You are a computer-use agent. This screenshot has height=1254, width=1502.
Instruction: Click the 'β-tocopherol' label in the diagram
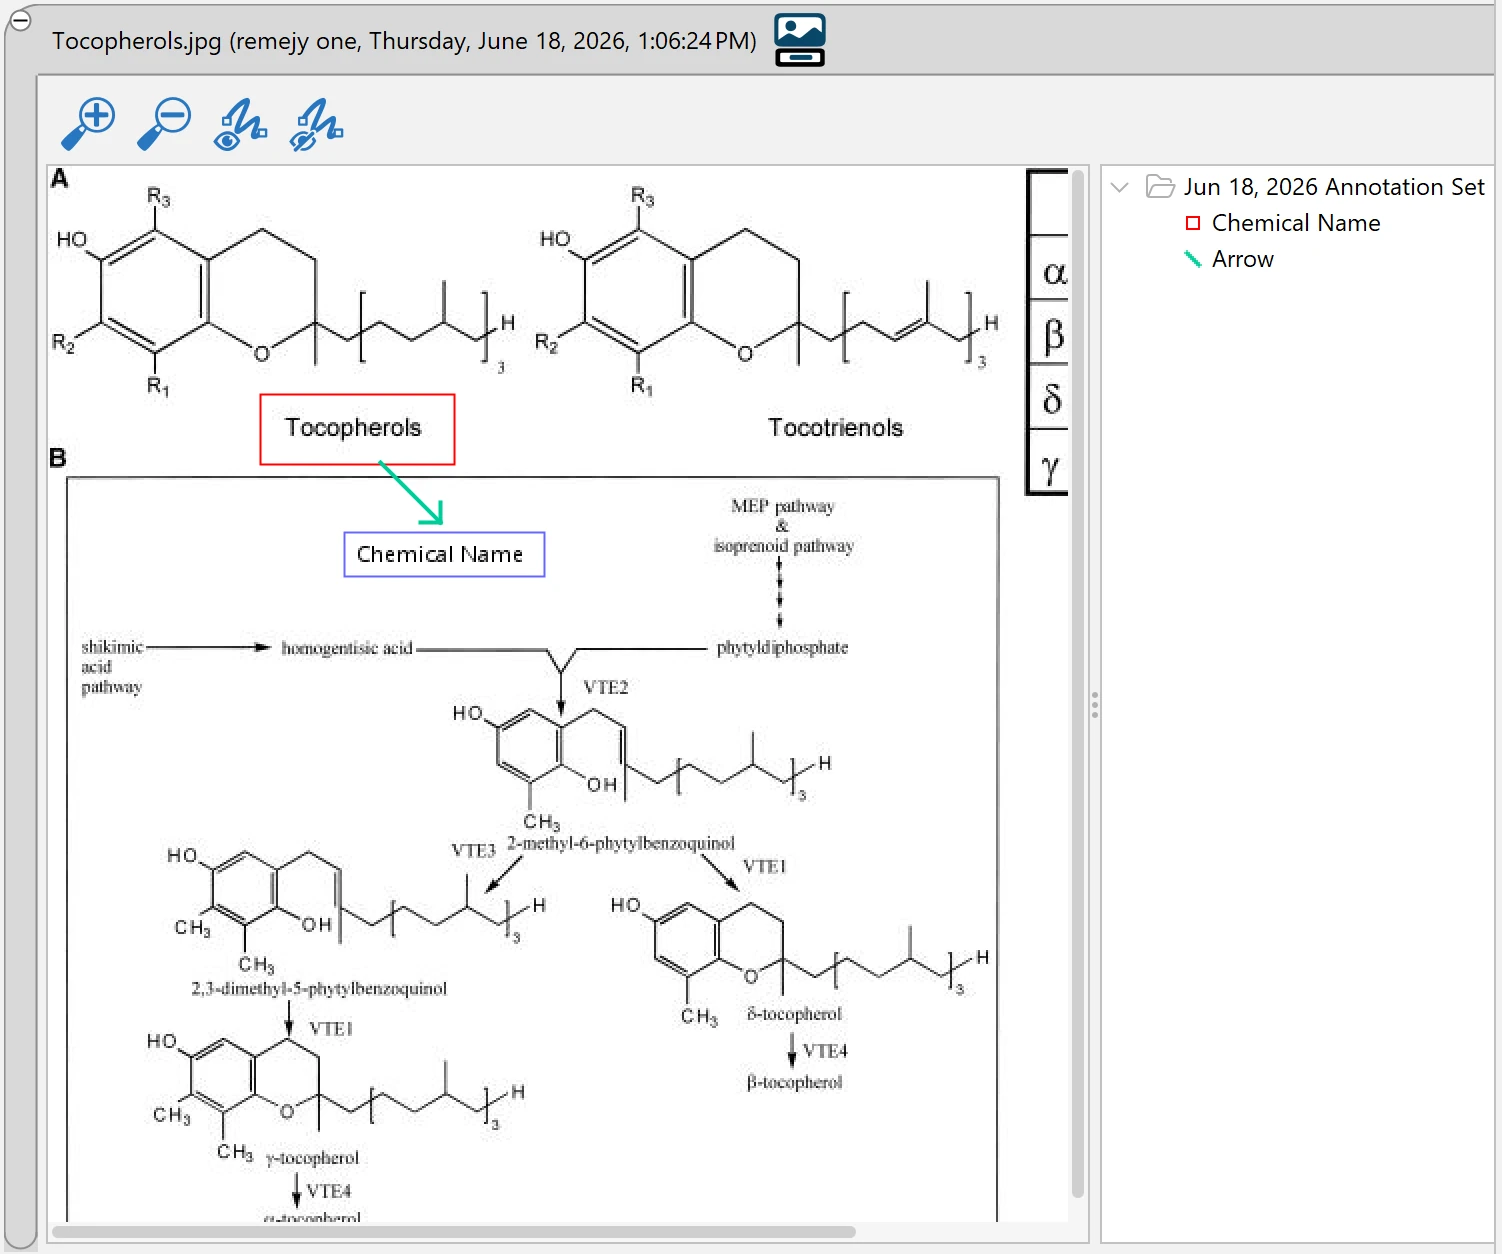click(x=794, y=1082)
